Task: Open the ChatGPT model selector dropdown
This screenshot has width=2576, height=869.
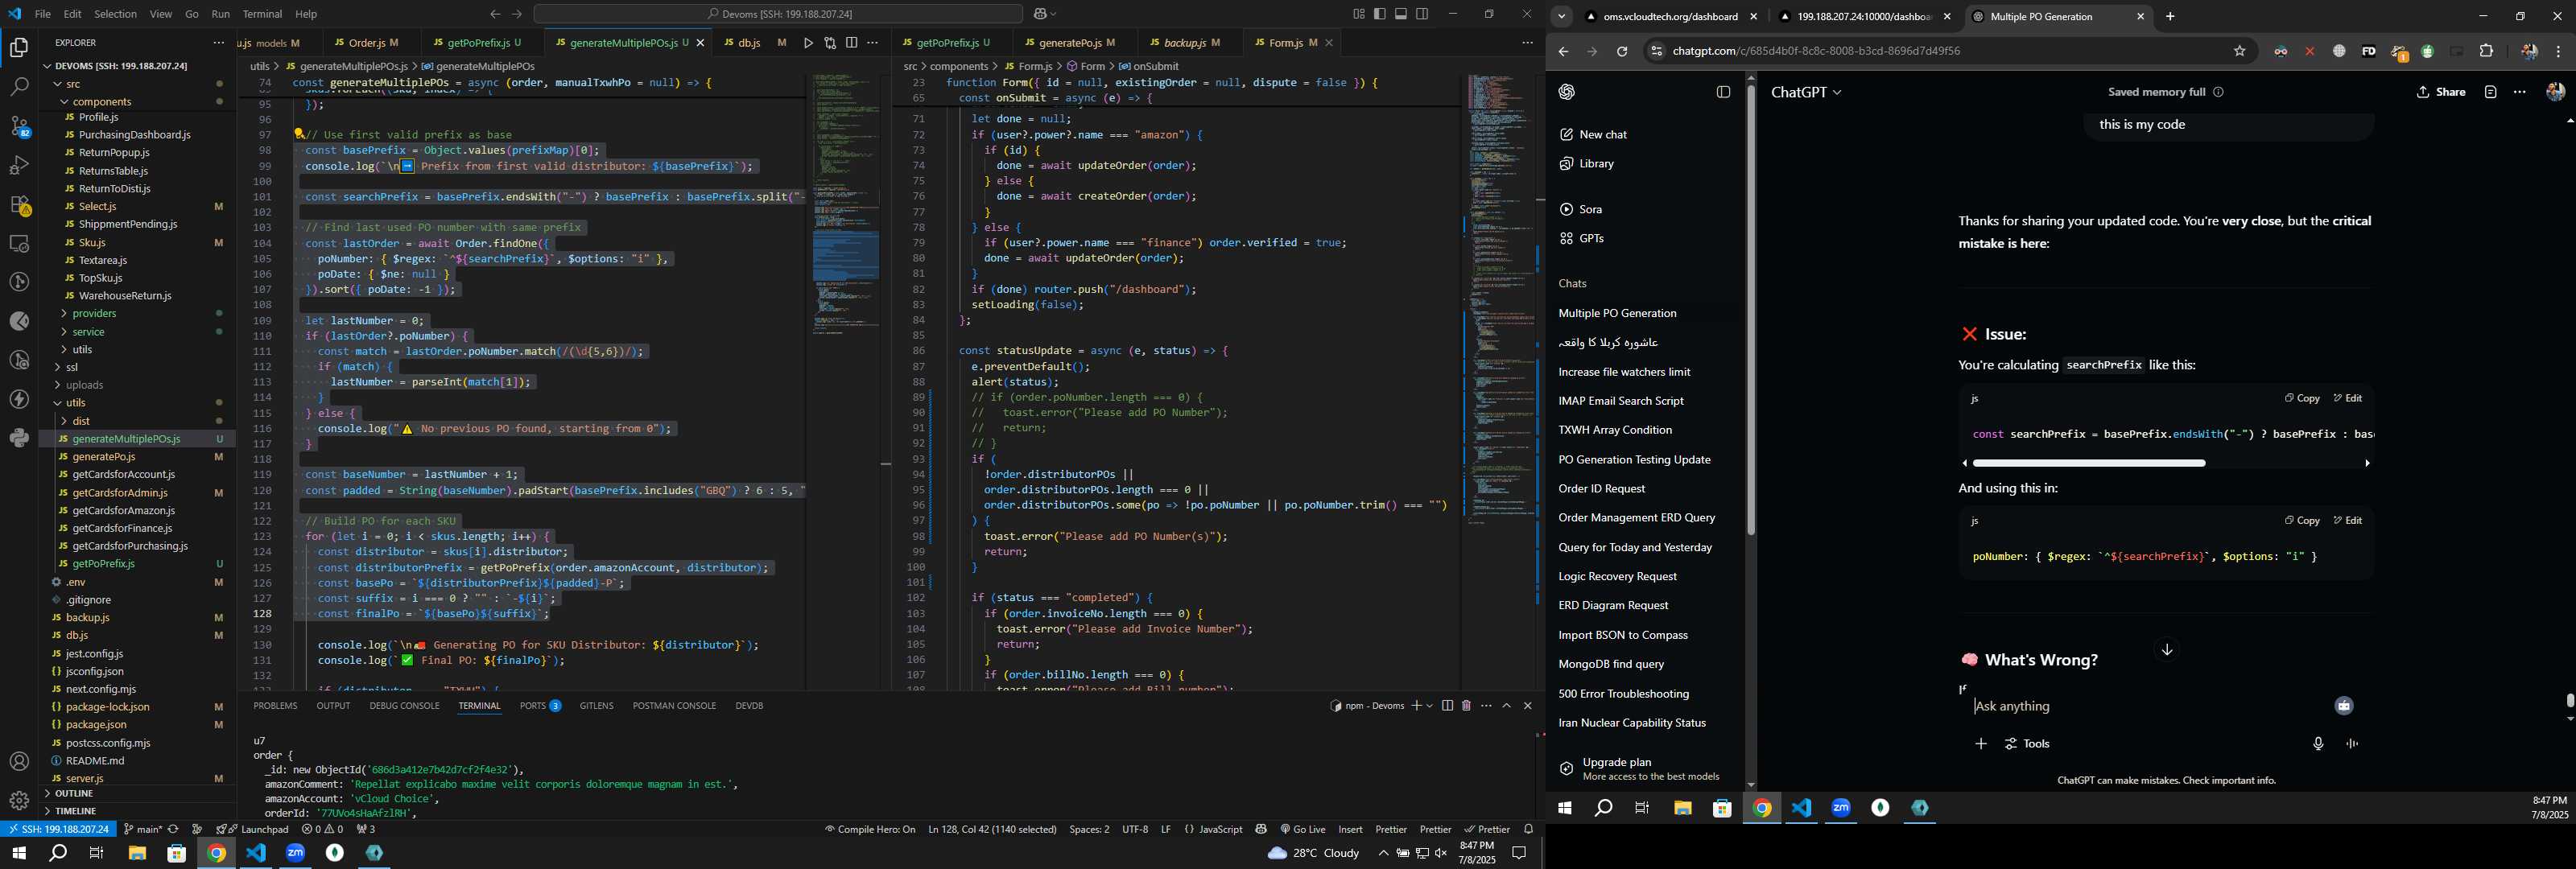Action: pyautogui.click(x=1806, y=92)
